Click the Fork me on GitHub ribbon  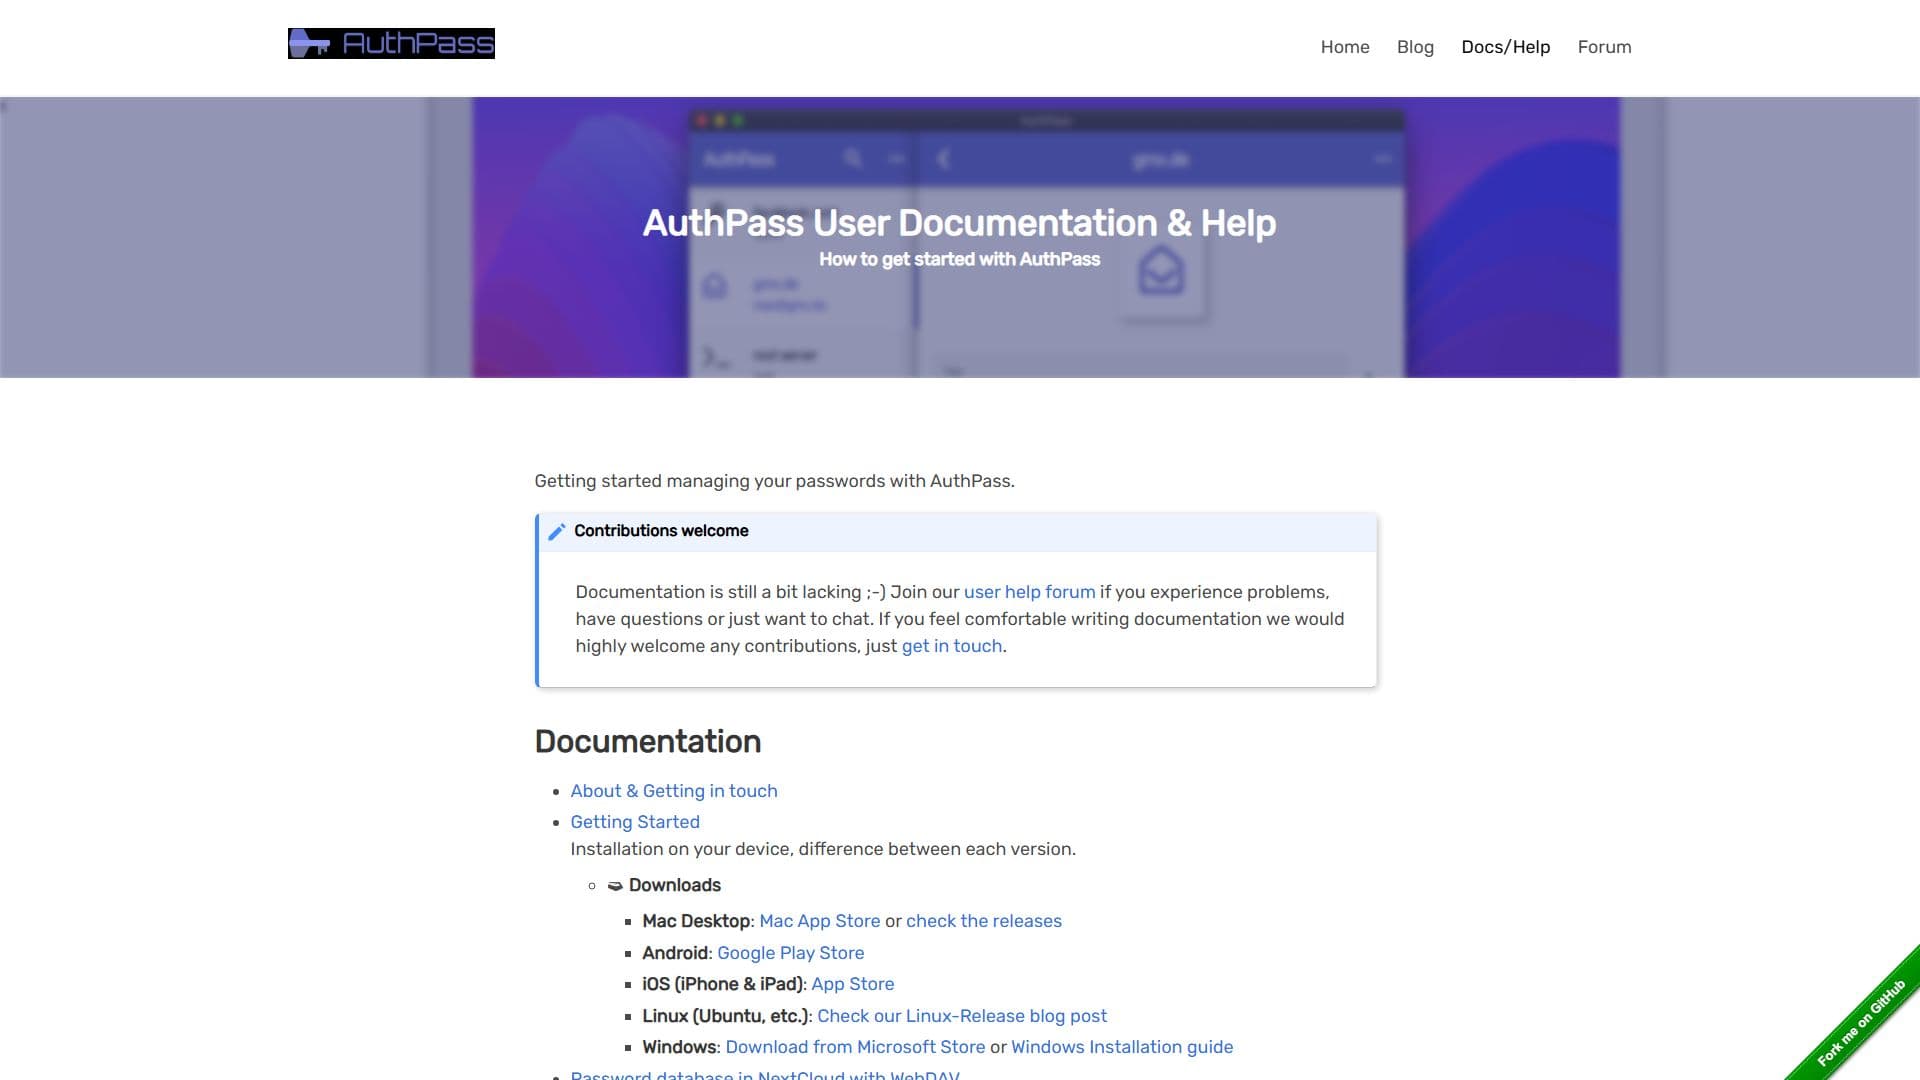pyautogui.click(x=1861, y=1023)
